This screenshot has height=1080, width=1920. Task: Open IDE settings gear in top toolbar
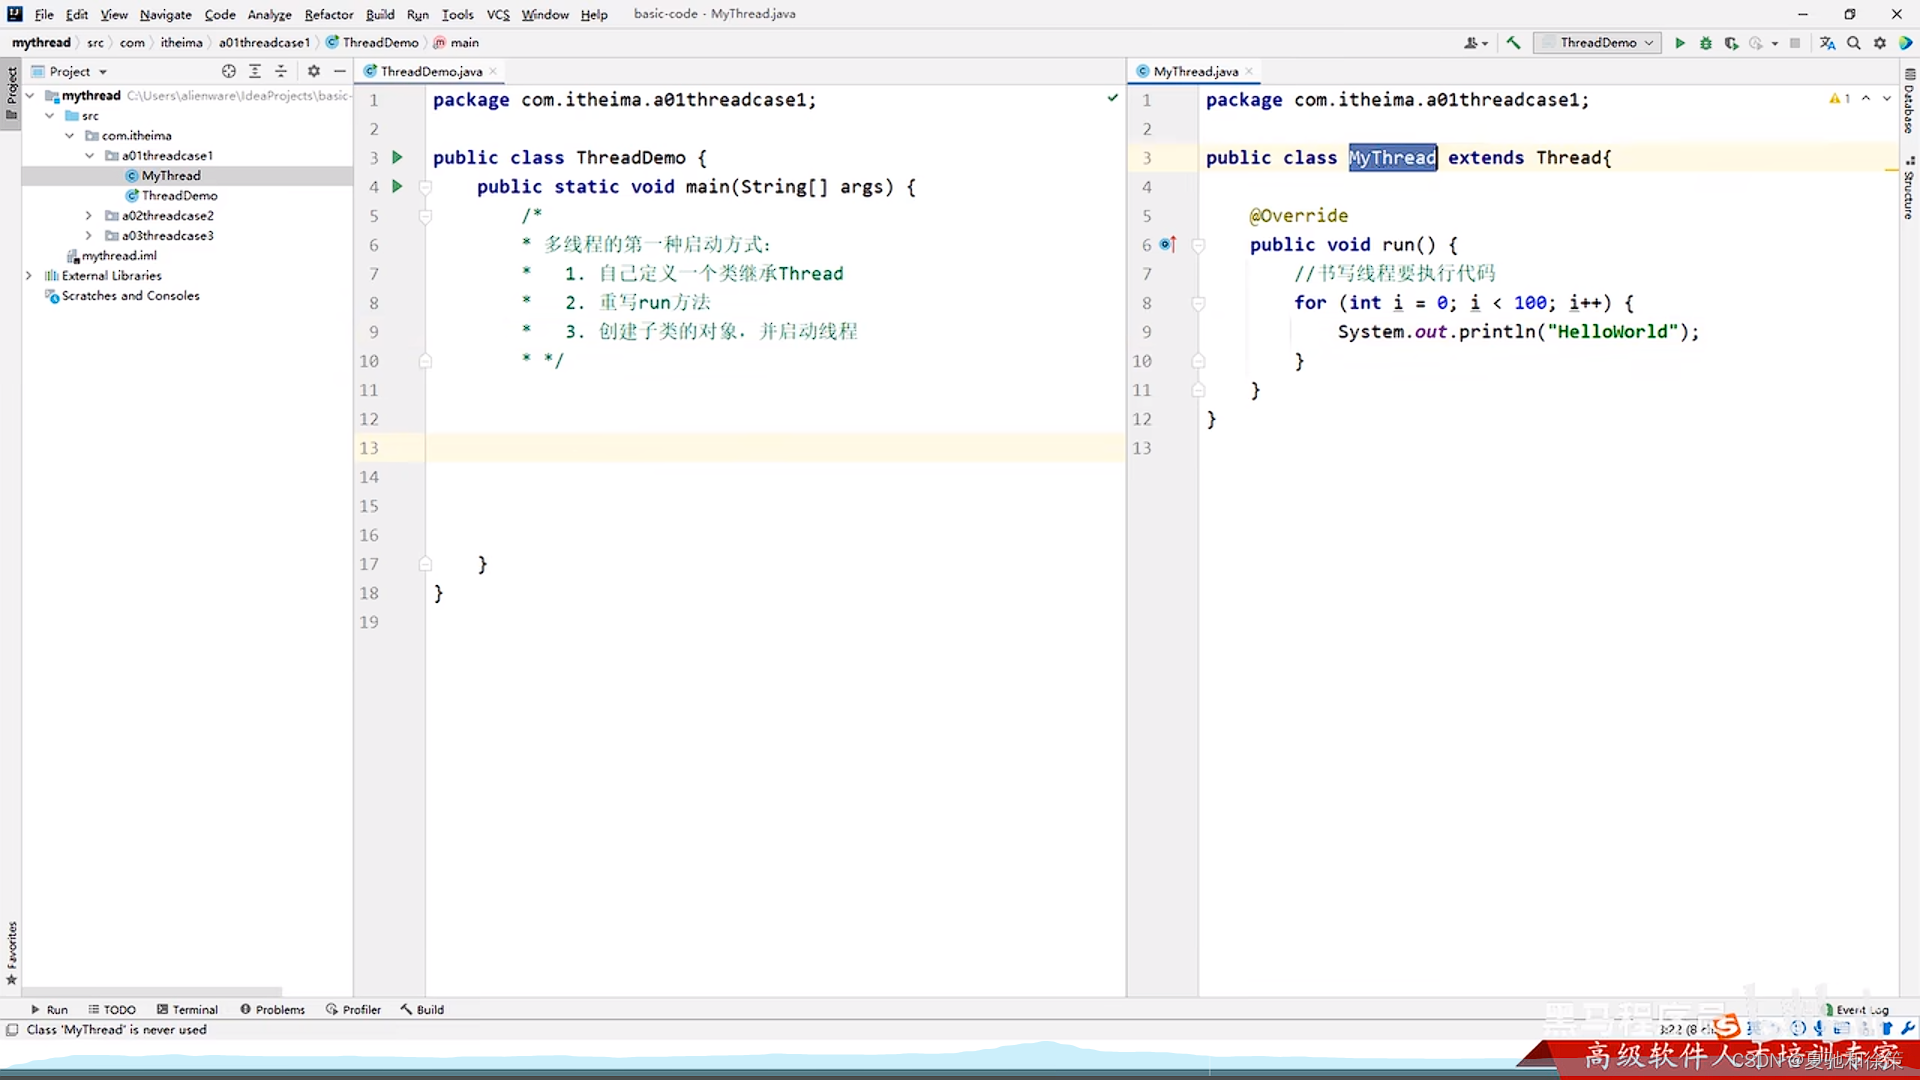(x=1880, y=43)
